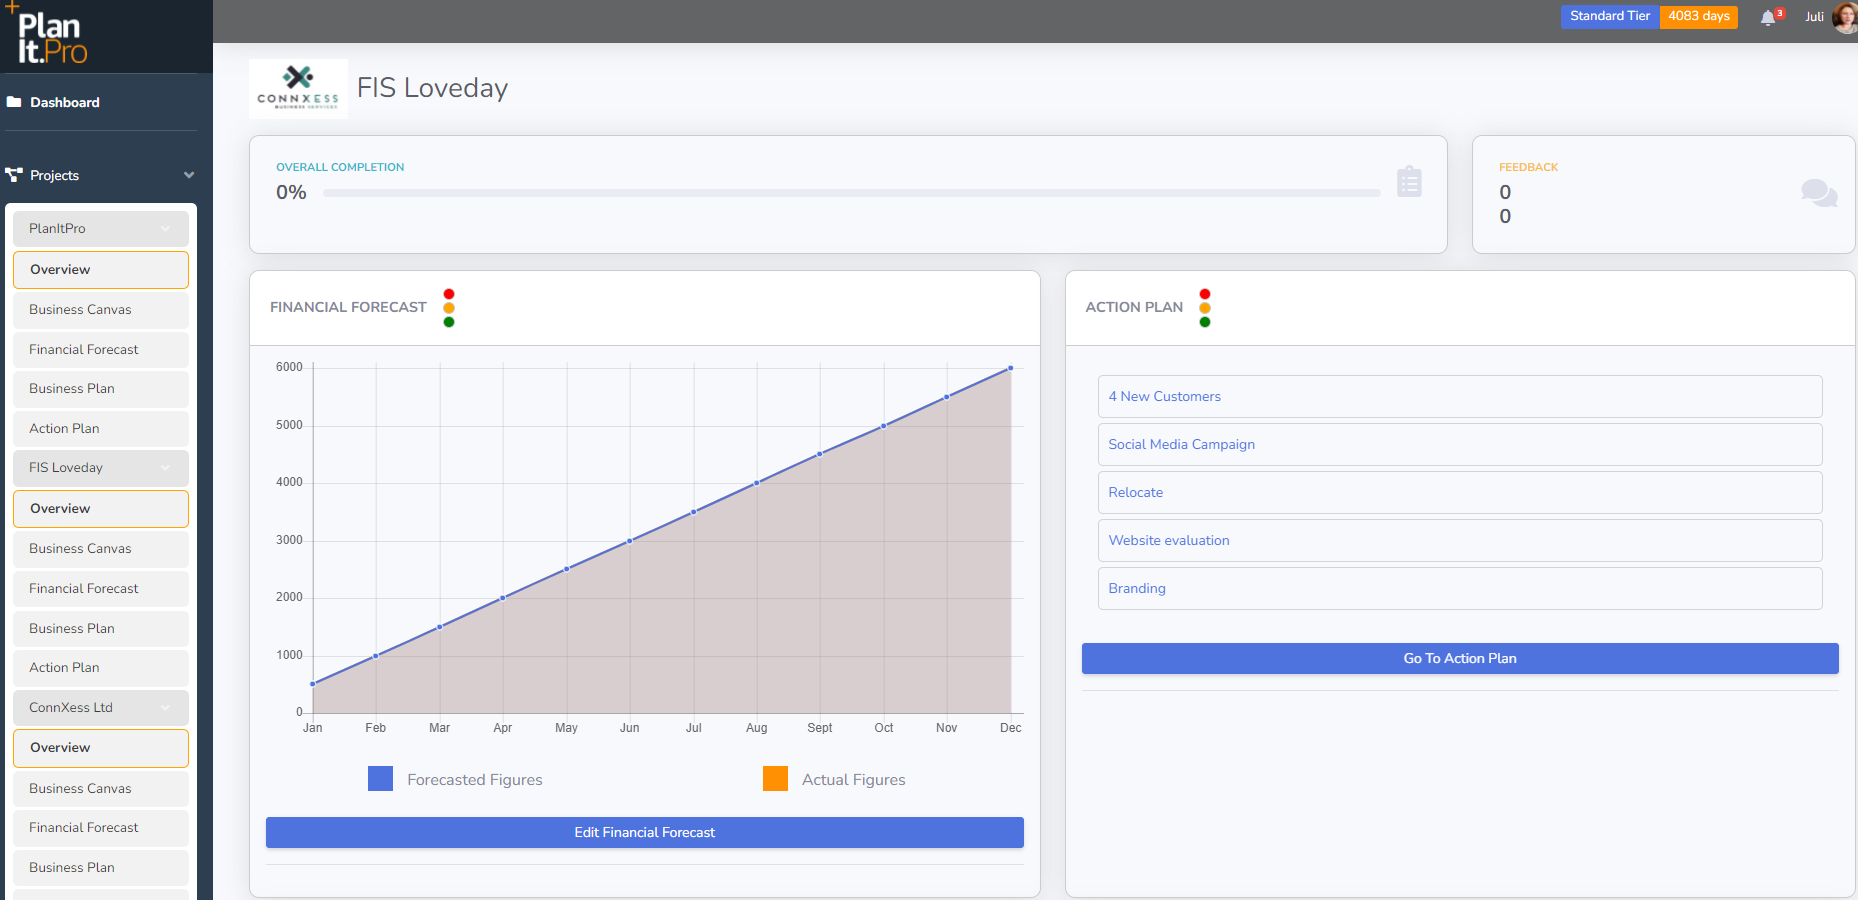This screenshot has height=900, width=1858.
Task: Click the Dashboard folder icon
Action: [14, 102]
